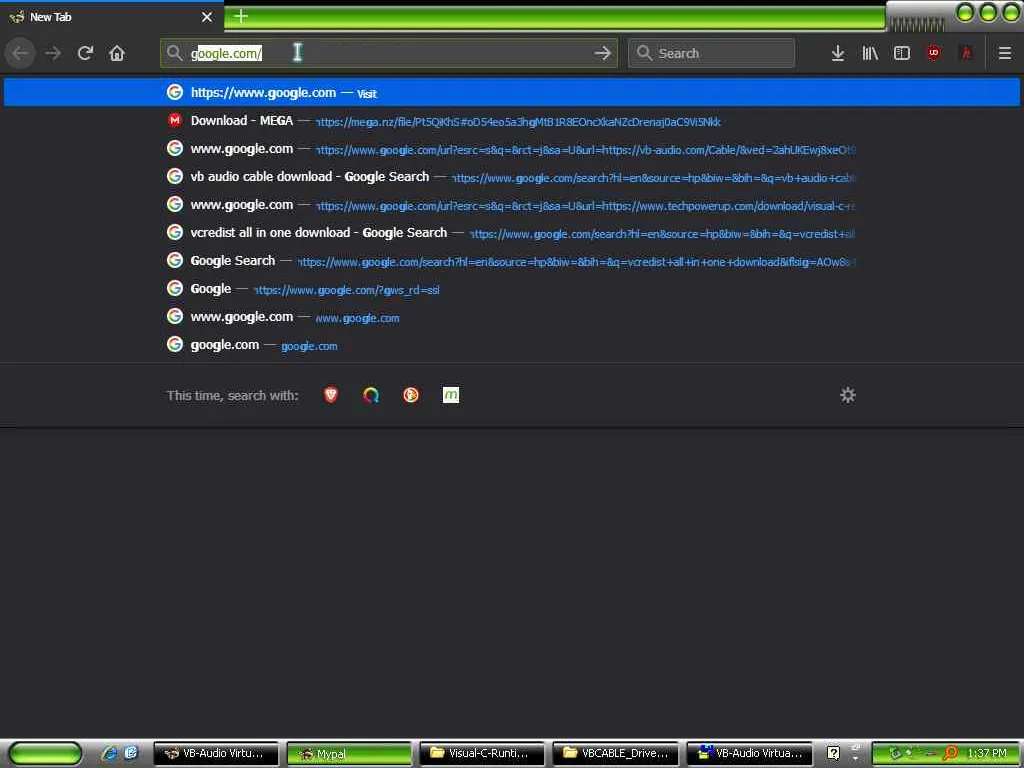Viewport: 1024px width, 768px height.
Task: Open the vb-audio.com Cable redirect suggestion
Action: point(512,149)
